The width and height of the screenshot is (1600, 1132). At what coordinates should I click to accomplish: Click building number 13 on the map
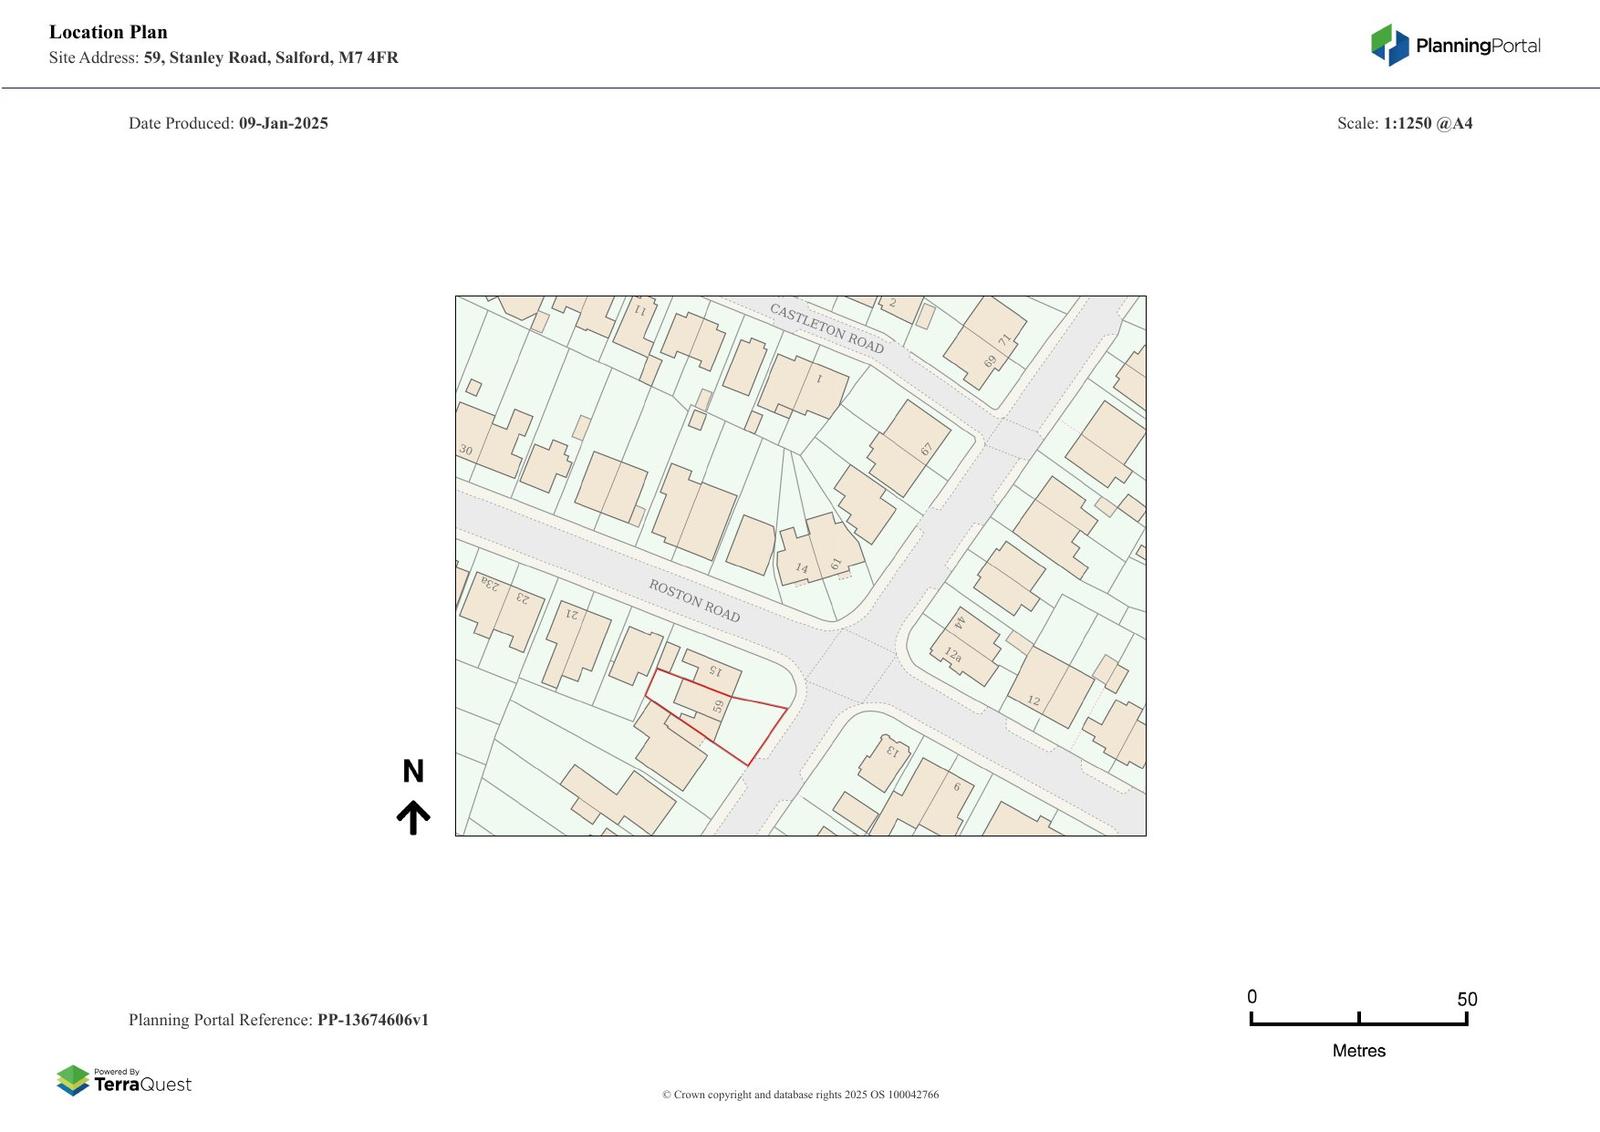pyautogui.click(x=891, y=751)
